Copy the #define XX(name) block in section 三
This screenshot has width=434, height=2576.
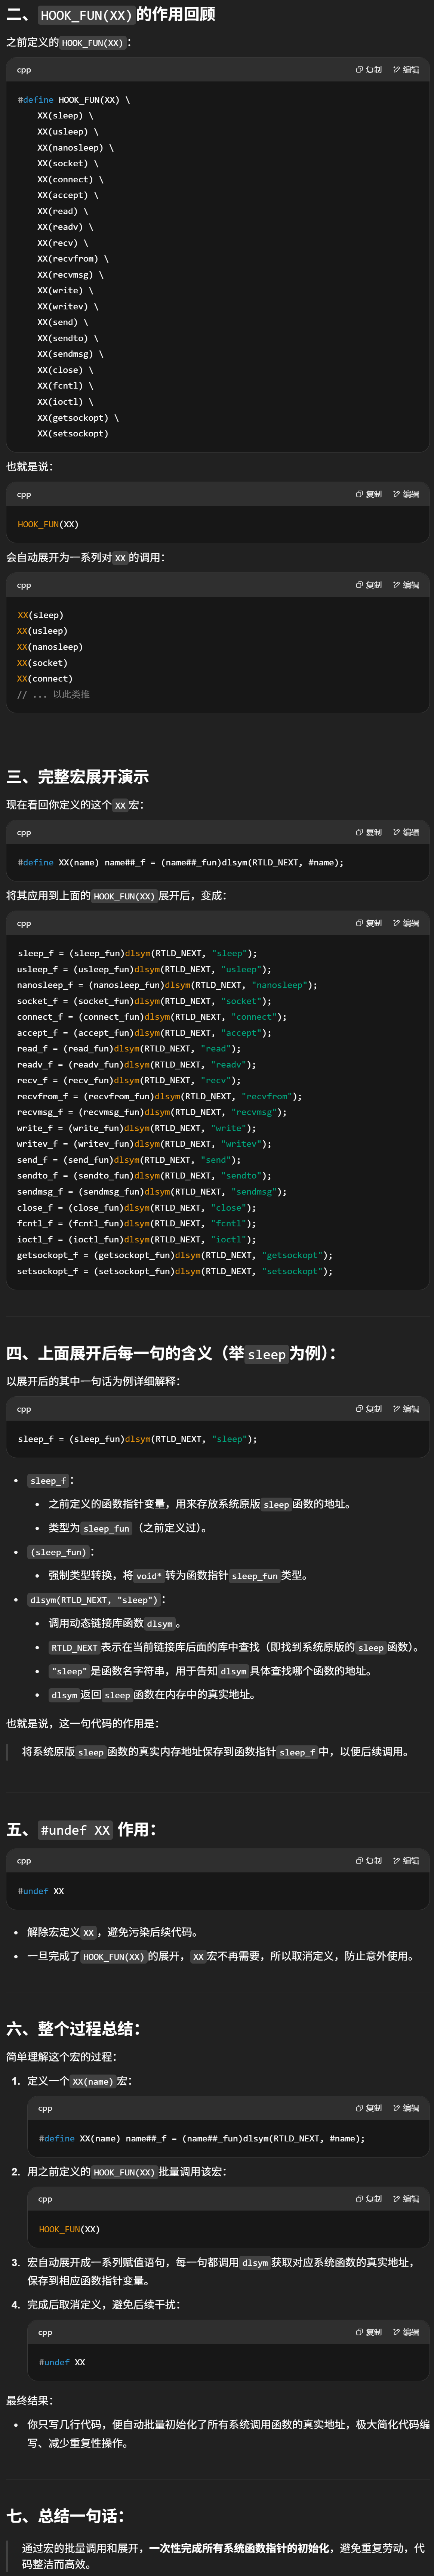[x=369, y=832]
